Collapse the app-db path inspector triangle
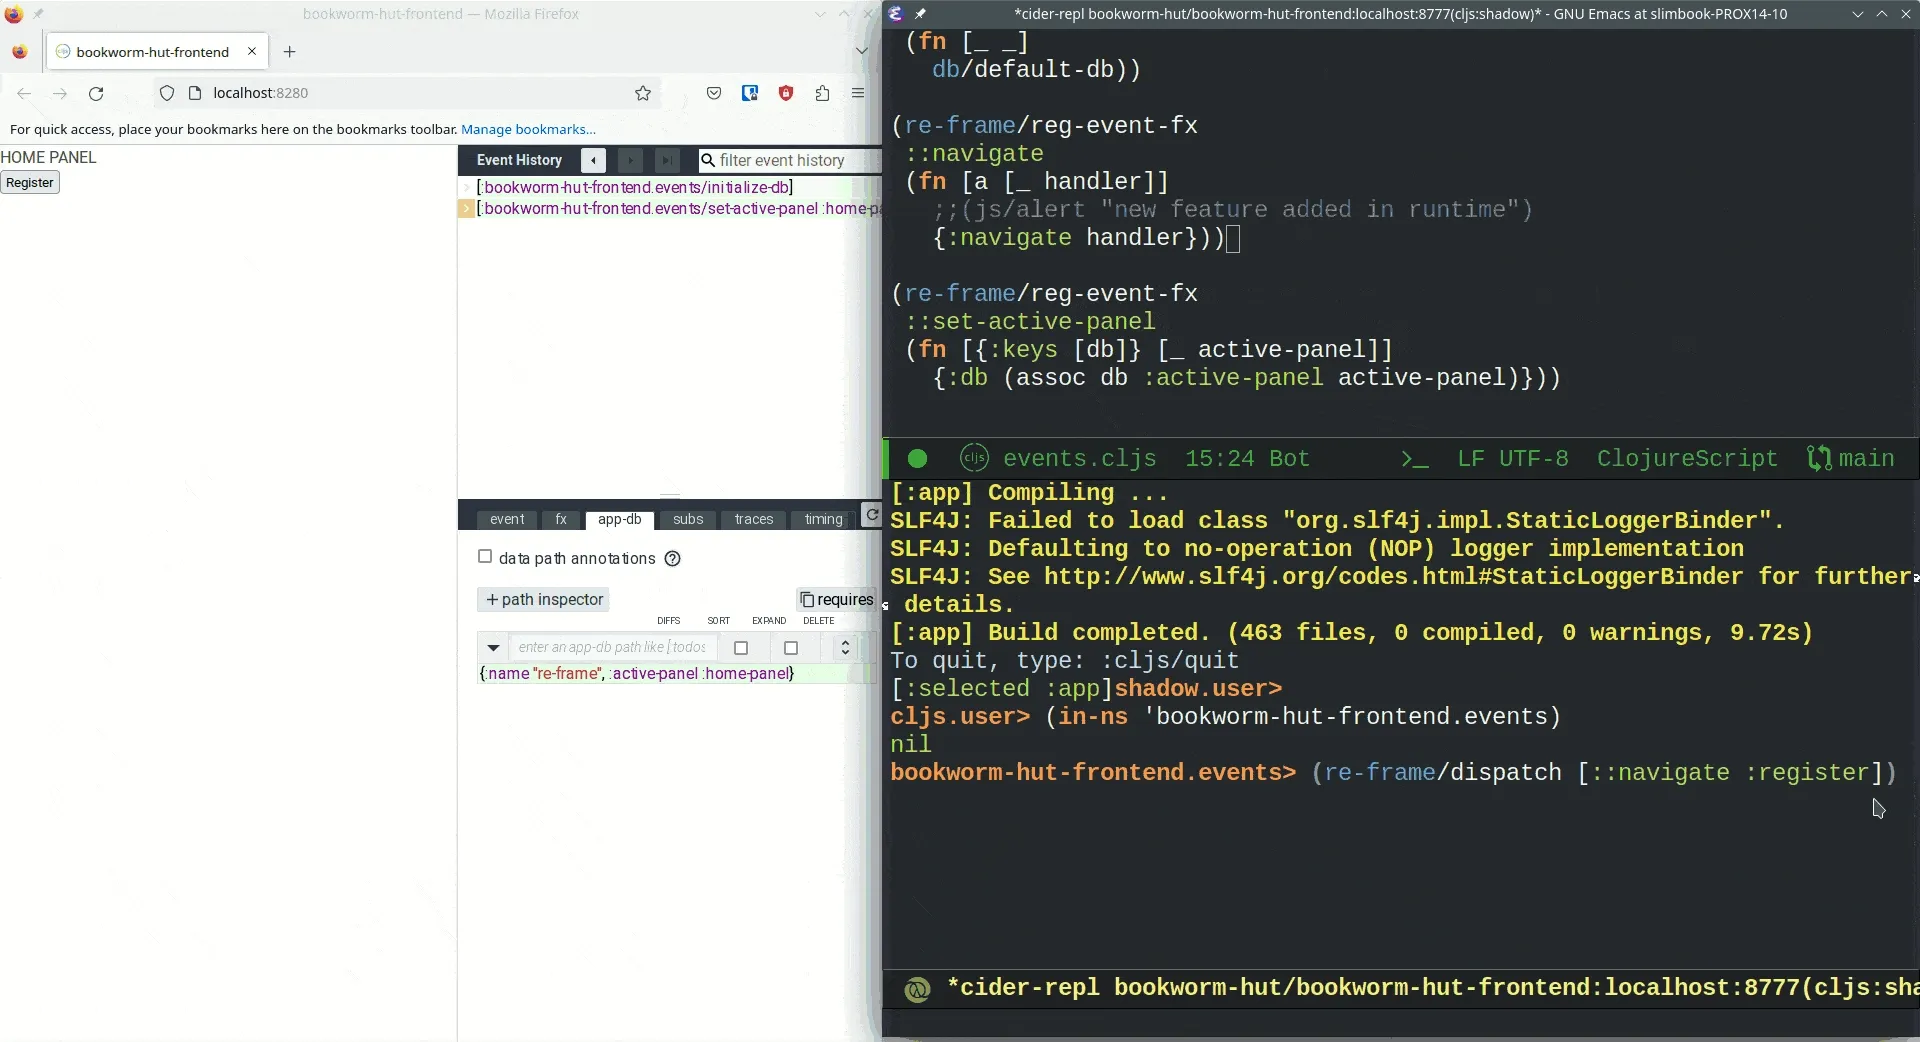1920x1042 pixels. (493, 648)
